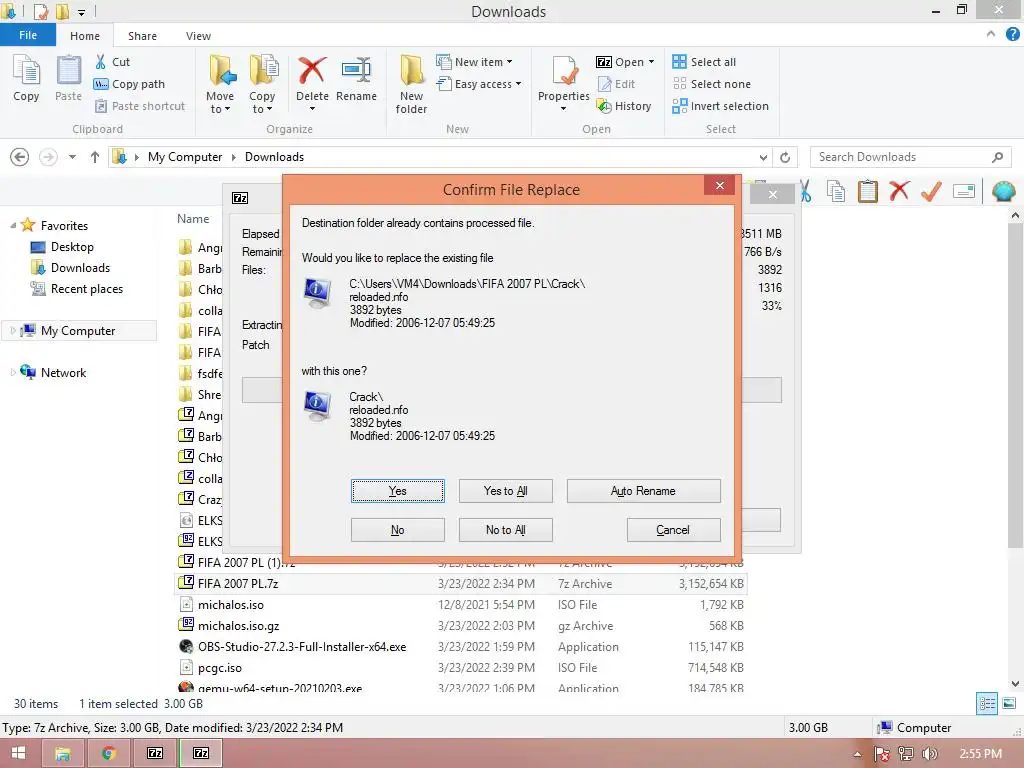Click the volume speaker icon in the system tray

coord(929,754)
